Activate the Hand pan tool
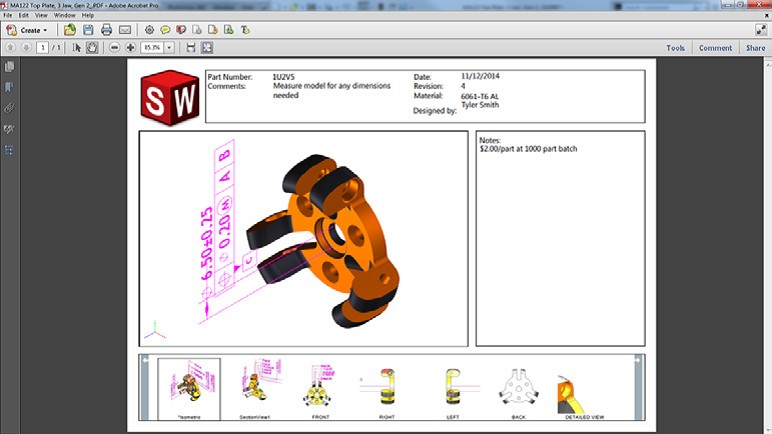Image resolution: width=772 pixels, height=434 pixels. [x=92, y=47]
